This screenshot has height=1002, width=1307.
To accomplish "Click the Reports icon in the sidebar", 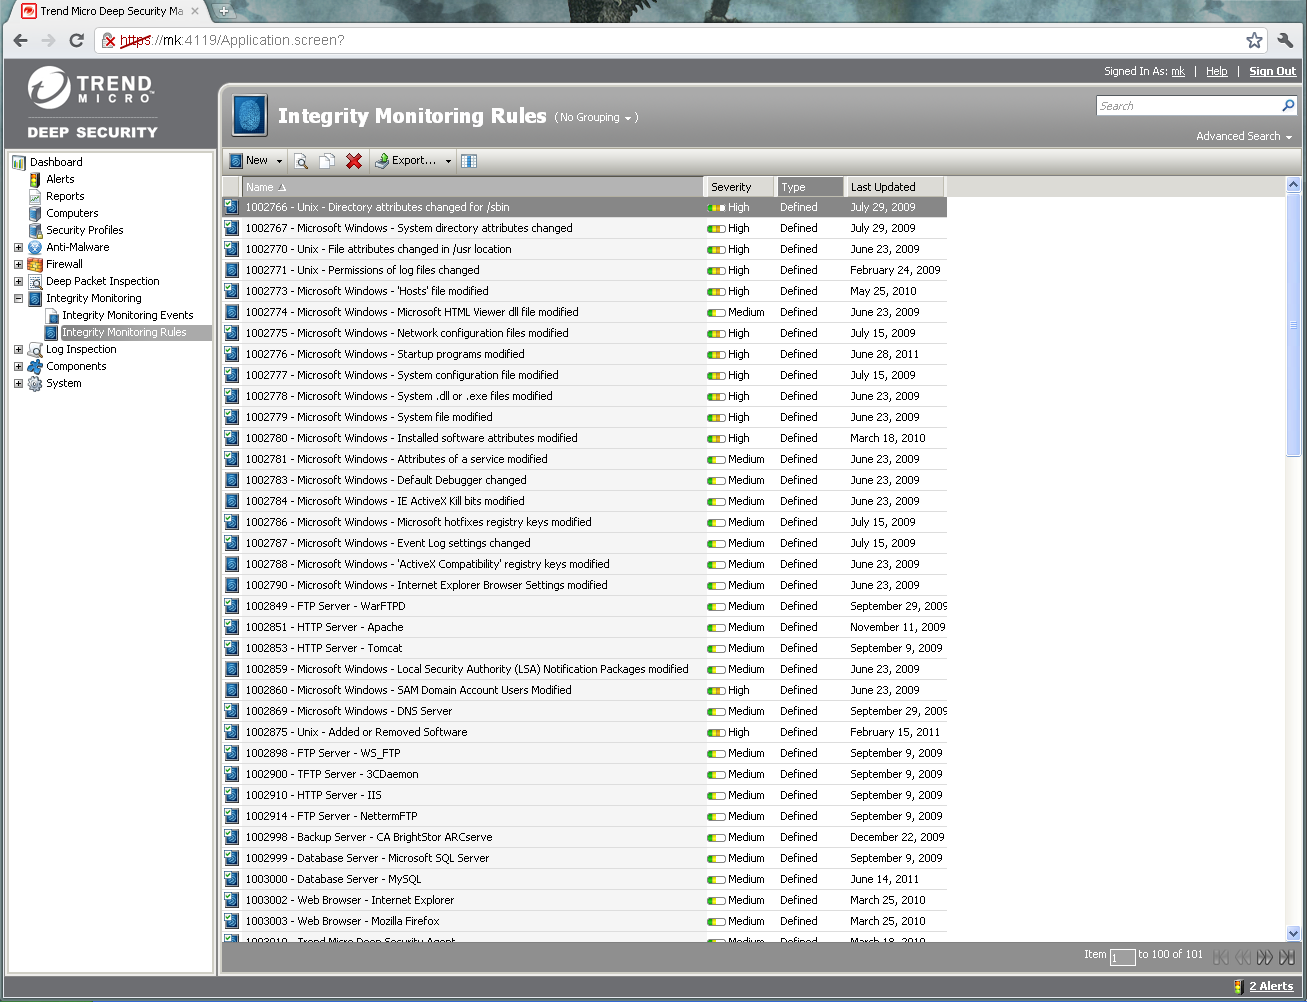I will (35, 196).
